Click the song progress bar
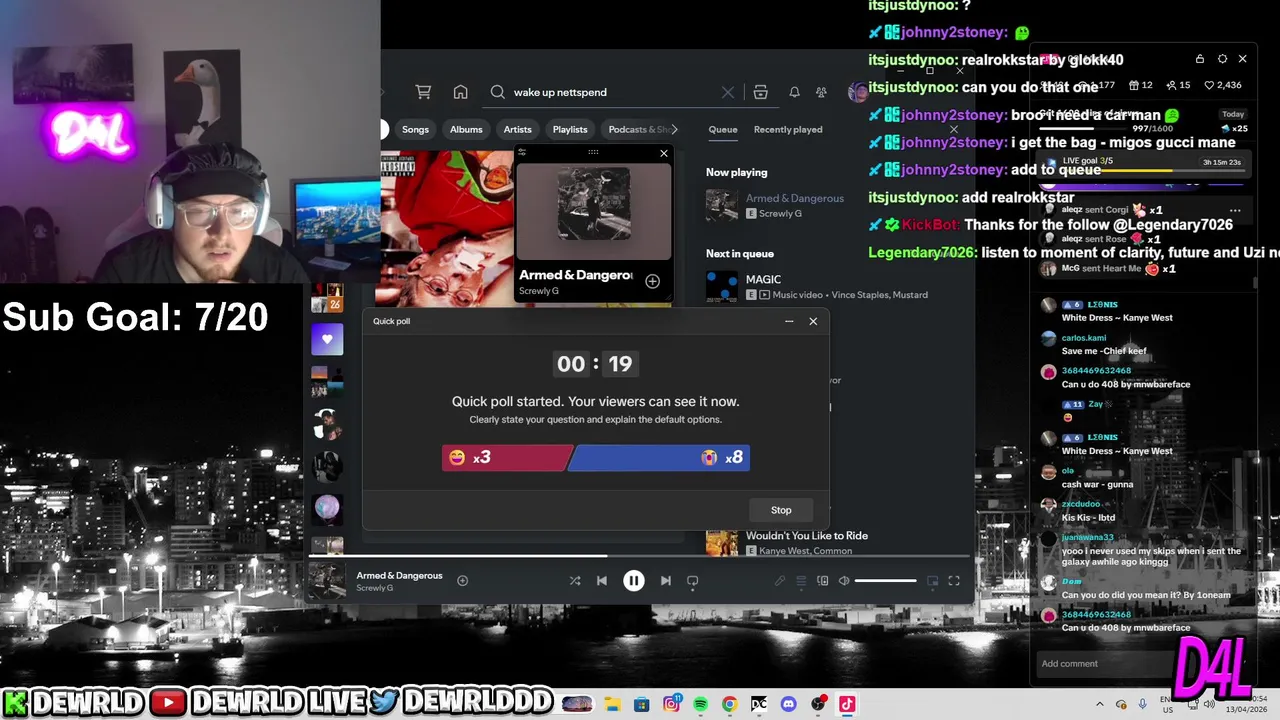The width and height of the screenshot is (1280, 720). point(638,556)
